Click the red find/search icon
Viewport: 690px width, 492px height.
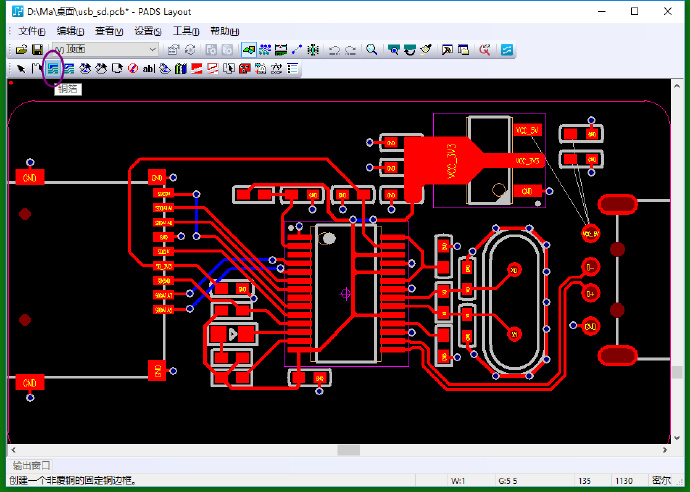point(484,50)
